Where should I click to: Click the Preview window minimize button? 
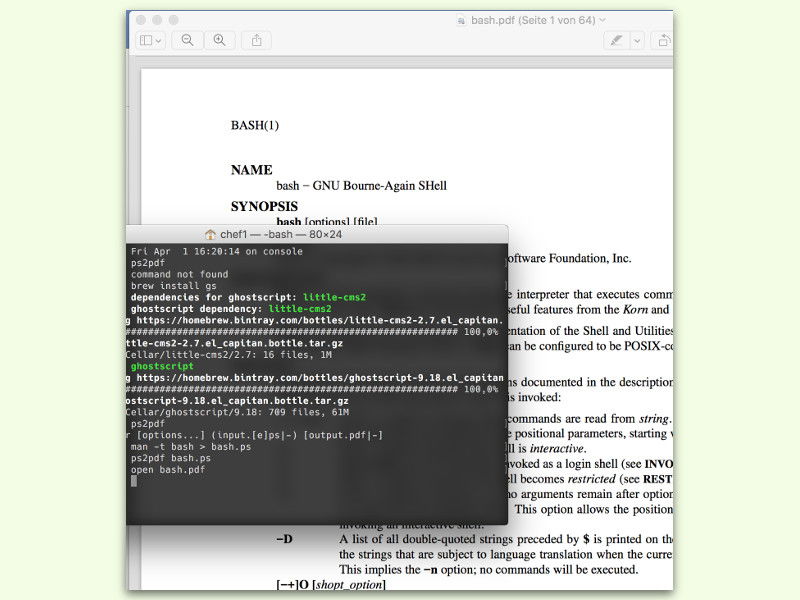tap(157, 20)
